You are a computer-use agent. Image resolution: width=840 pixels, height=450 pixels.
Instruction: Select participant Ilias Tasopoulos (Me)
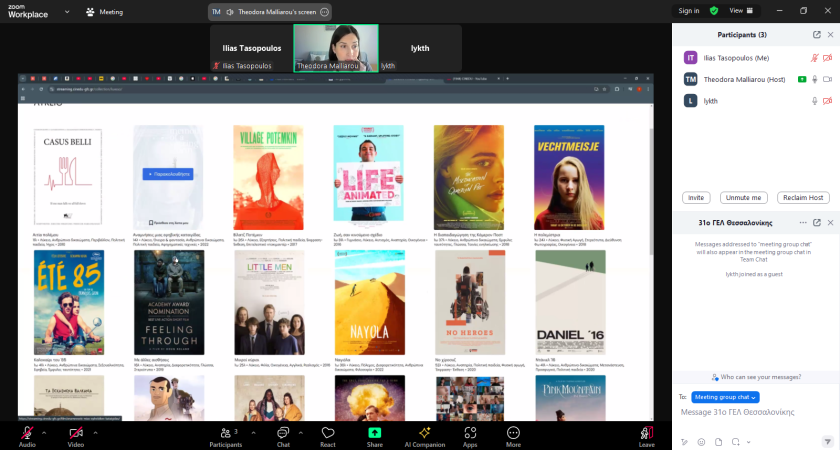tap(758, 58)
